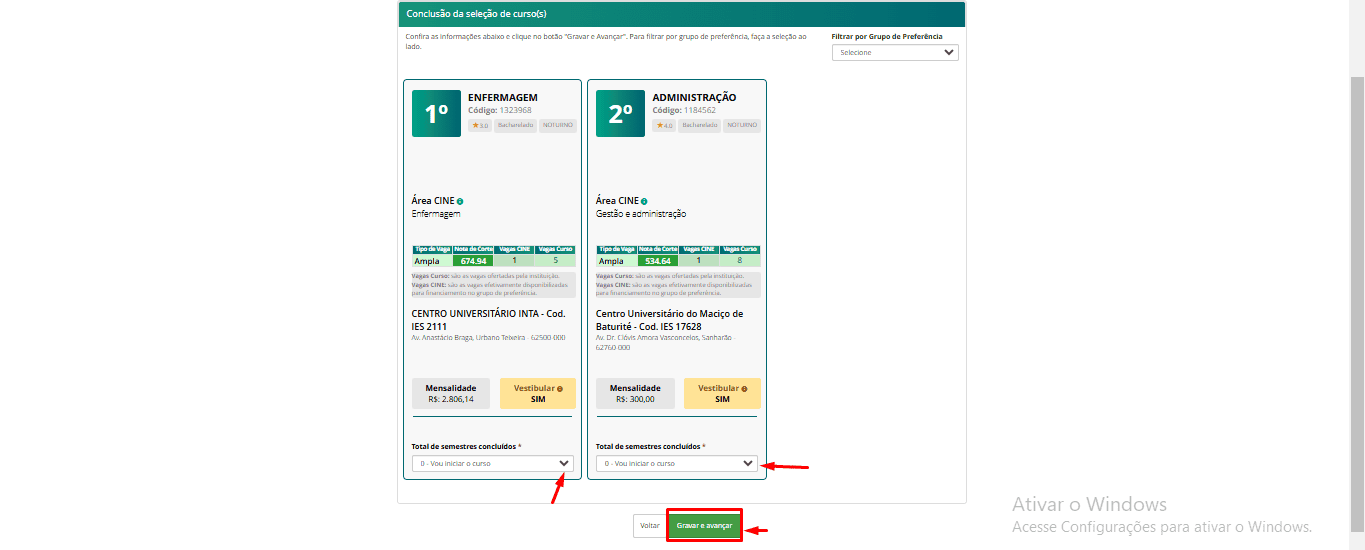This screenshot has width=1365, height=550.
Task: Click the info icon beside Administração's Área CINE
Action: [644, 201]
